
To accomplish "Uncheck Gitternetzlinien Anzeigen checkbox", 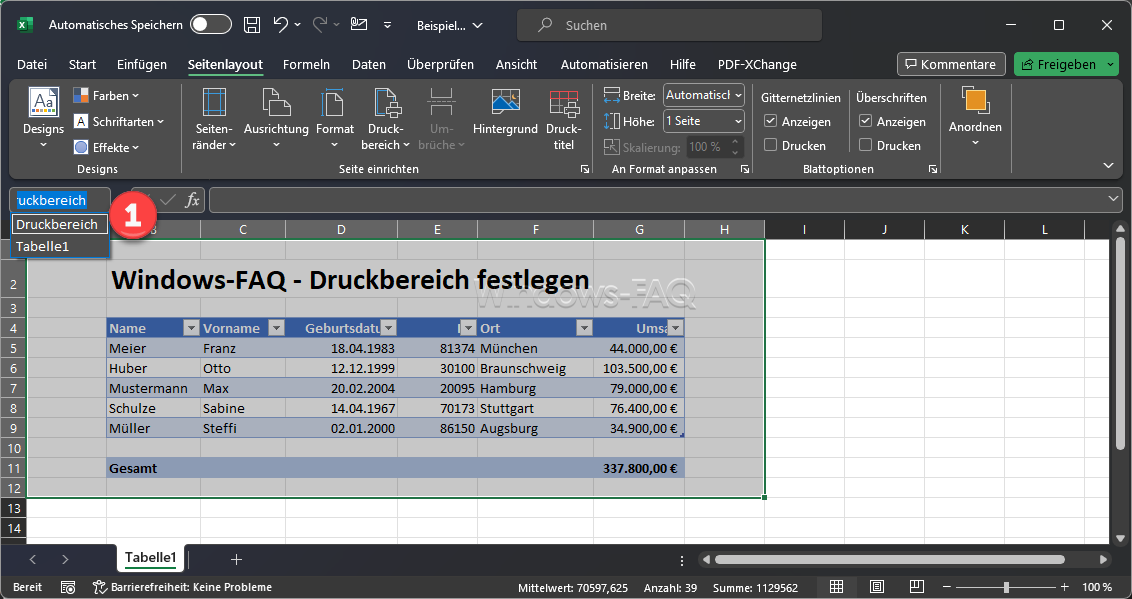I will click(770, 121).
